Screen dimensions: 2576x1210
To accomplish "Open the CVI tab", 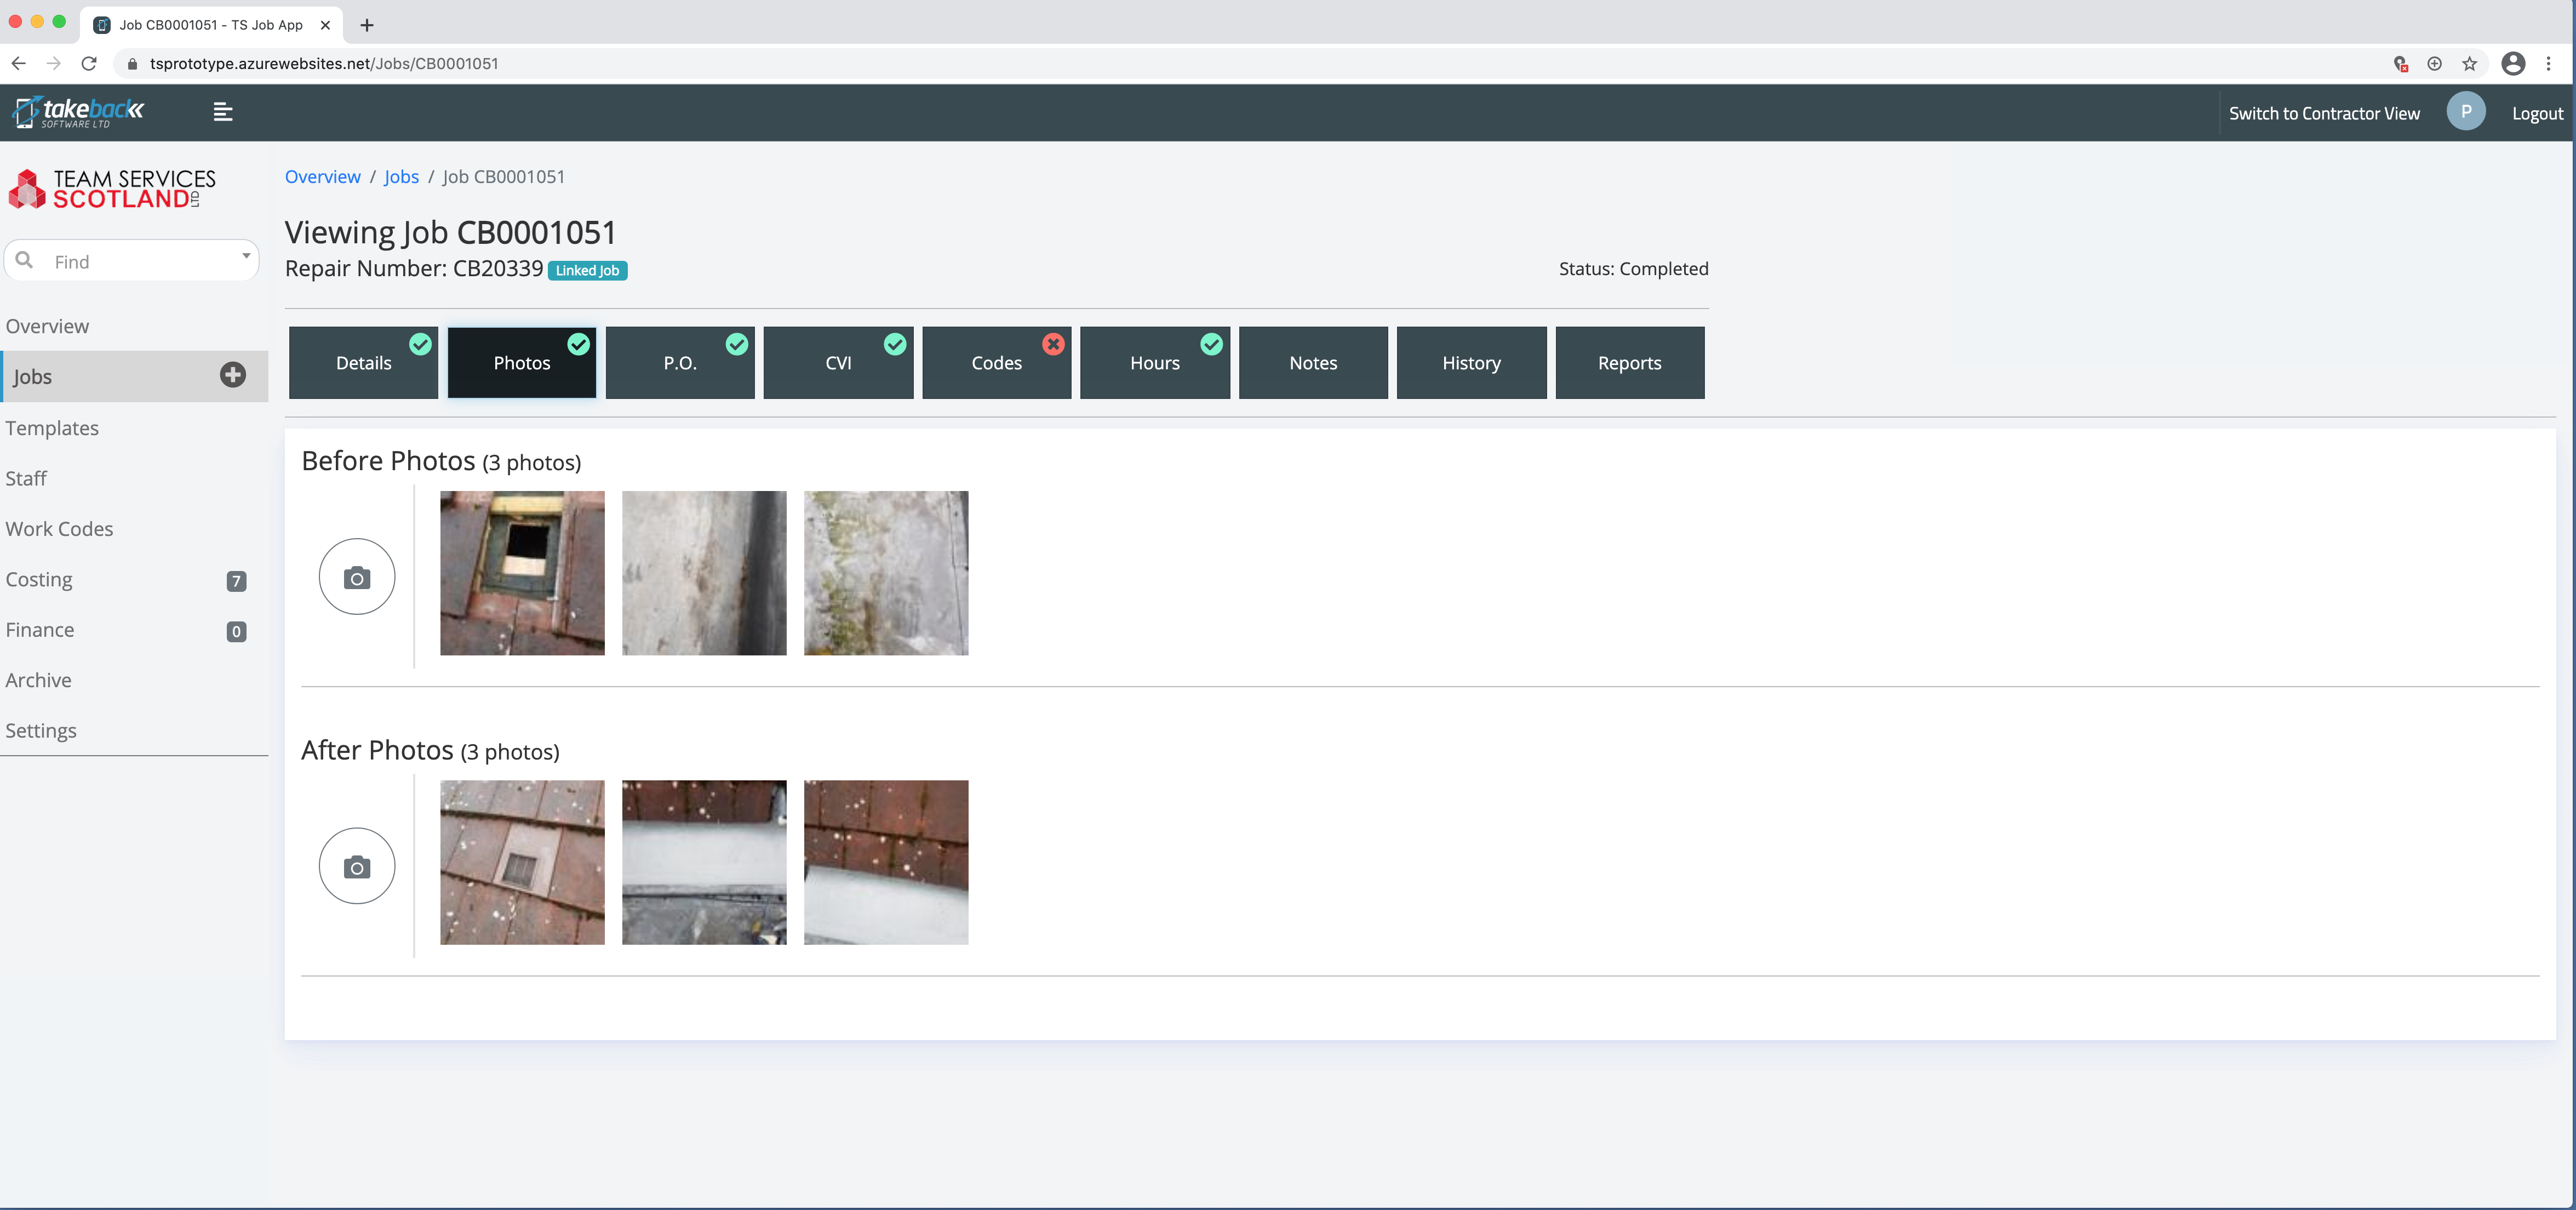I will click(x=838, y=363).
